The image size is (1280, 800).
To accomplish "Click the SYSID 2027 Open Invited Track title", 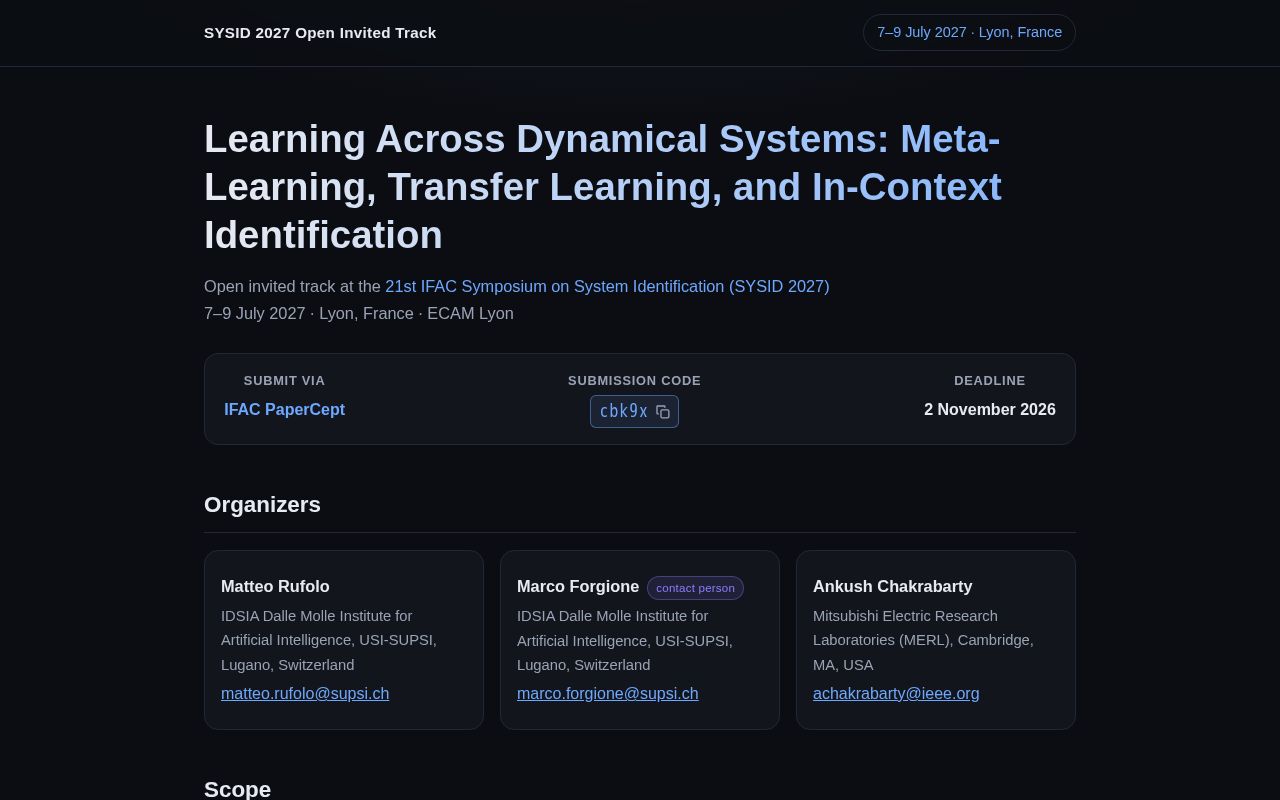I will click(x=320, y=33).
